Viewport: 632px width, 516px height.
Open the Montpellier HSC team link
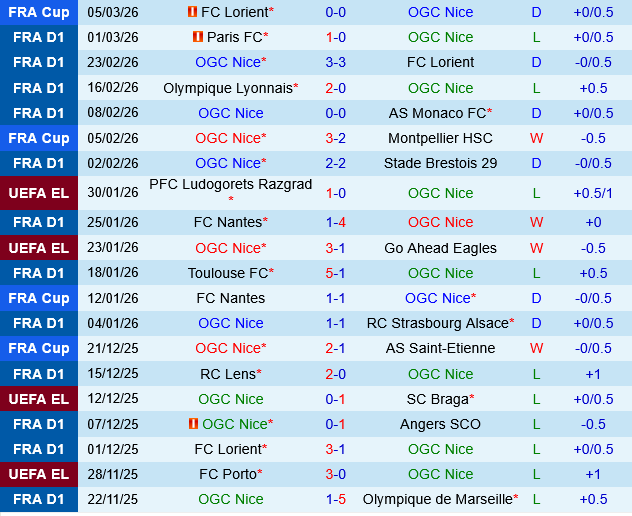(440, 138)
